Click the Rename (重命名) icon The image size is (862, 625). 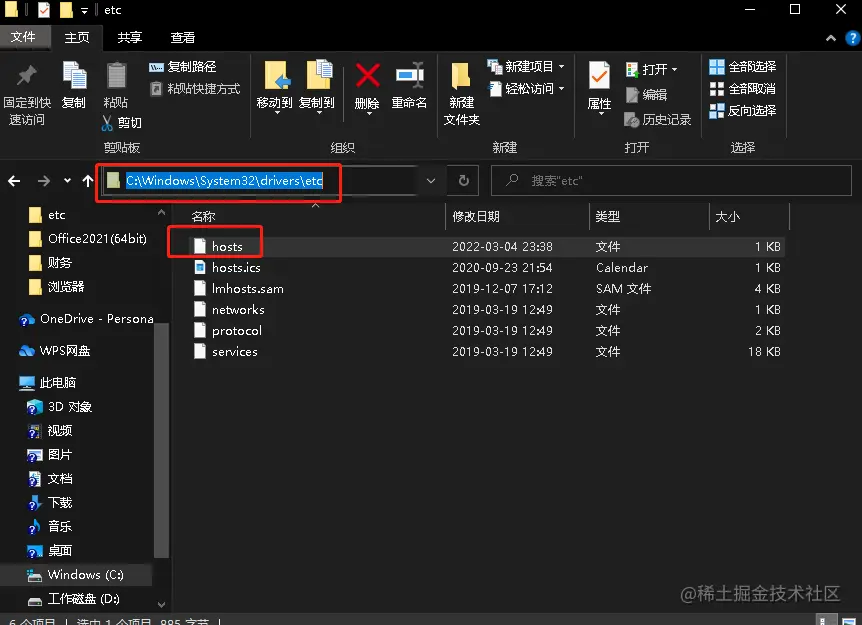pyautogui.click(x=410, y=75)
